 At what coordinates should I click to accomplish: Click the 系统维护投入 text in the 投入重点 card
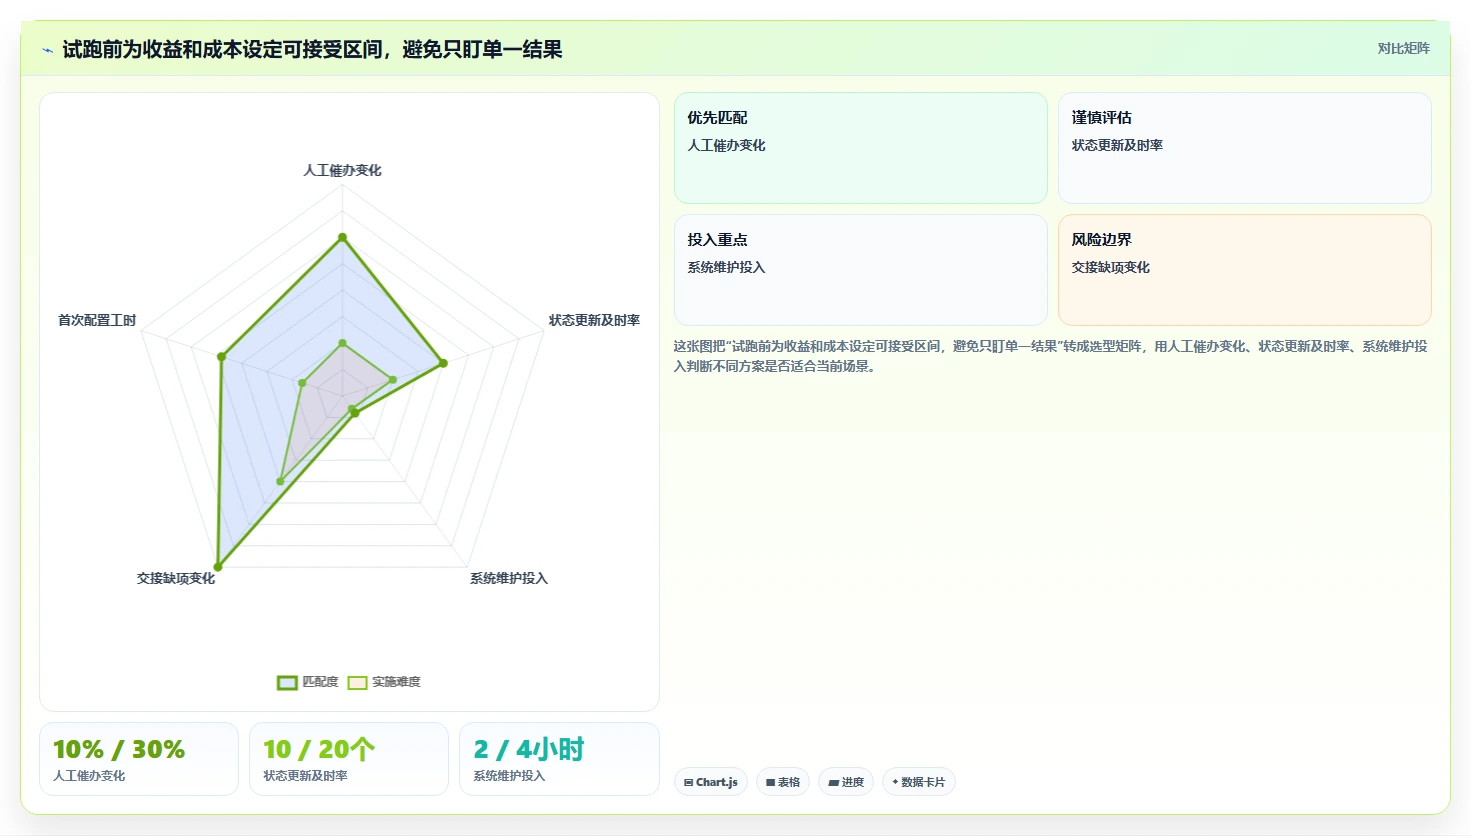tap(726, 267)
